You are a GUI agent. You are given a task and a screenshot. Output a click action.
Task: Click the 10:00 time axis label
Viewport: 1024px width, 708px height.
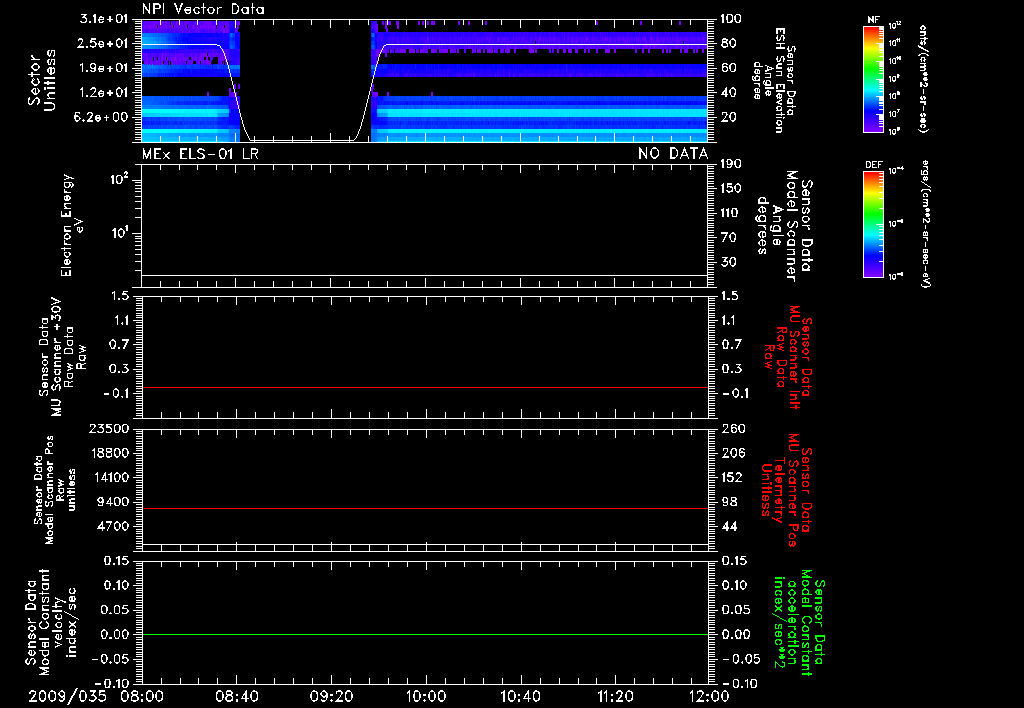(425, 696)
